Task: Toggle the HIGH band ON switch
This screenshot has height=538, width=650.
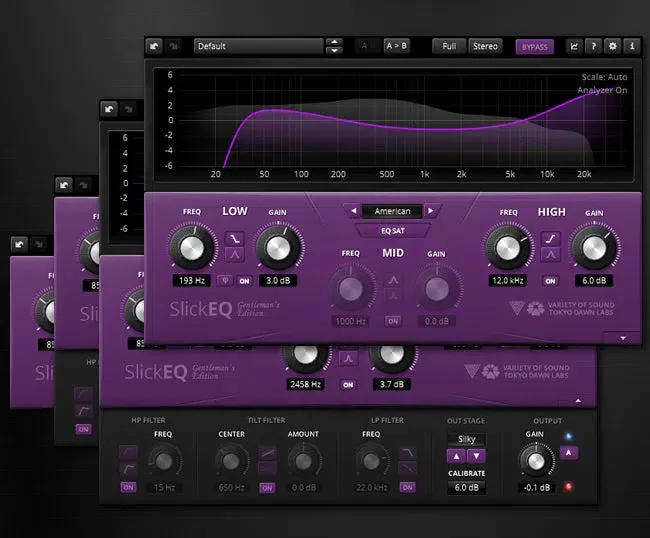Action: point(550,281)
